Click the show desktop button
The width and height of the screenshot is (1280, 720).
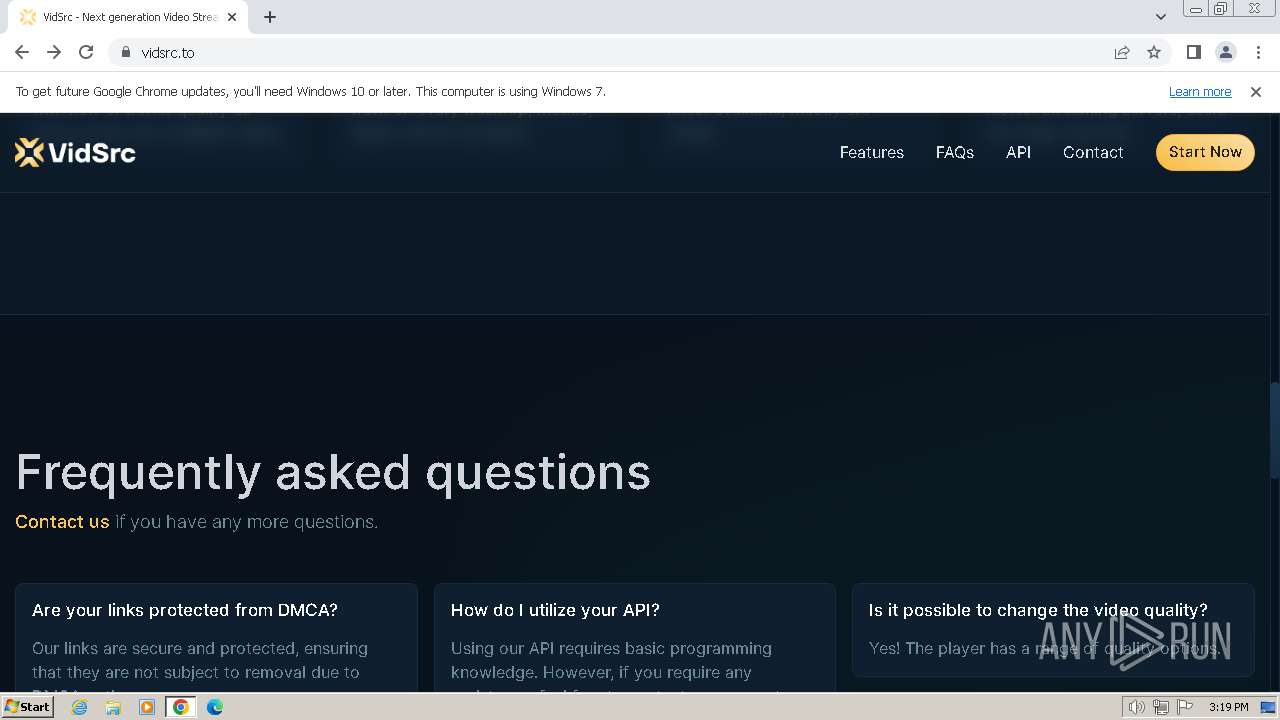[x=1270, y=707]
